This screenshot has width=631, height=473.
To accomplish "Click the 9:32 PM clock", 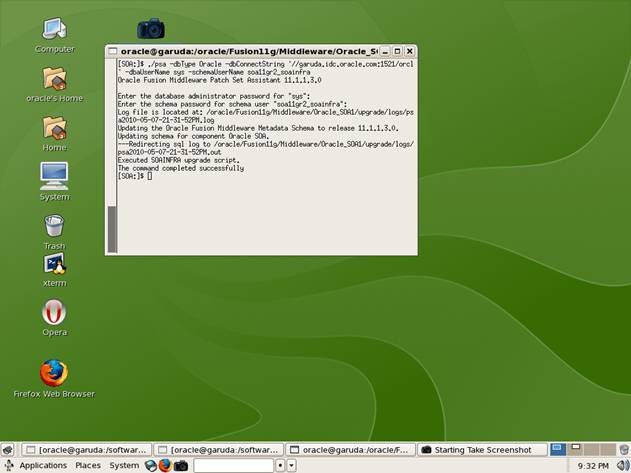I will pyautogui.click(x=593, y=466).
